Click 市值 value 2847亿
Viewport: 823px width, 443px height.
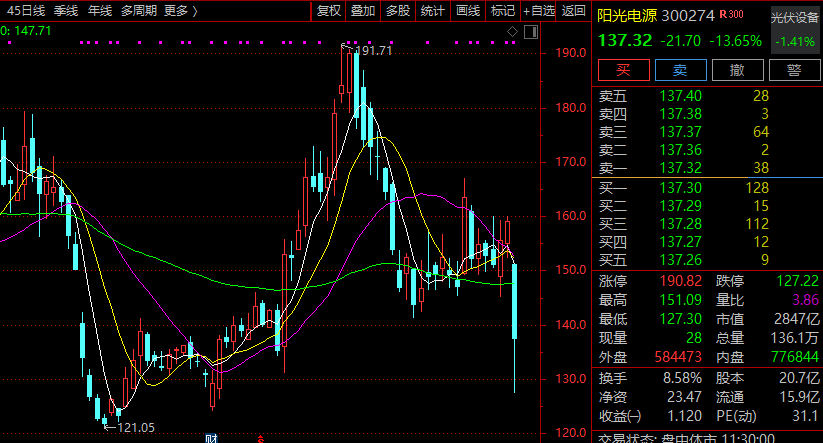[x=797, y=319]
